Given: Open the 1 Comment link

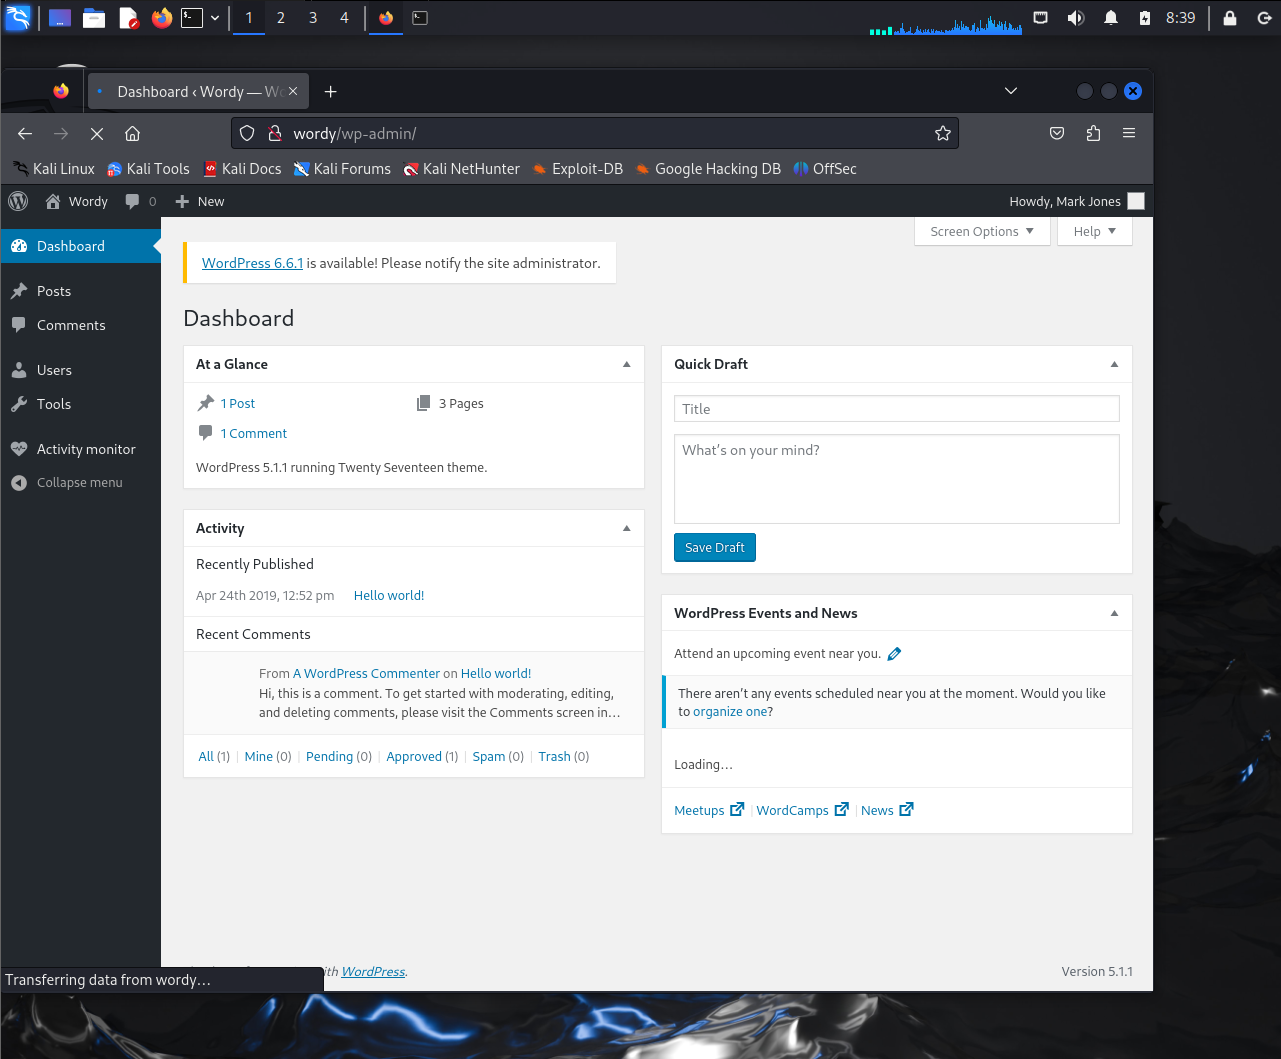Looking at the screenshot, I should [254, 433].
